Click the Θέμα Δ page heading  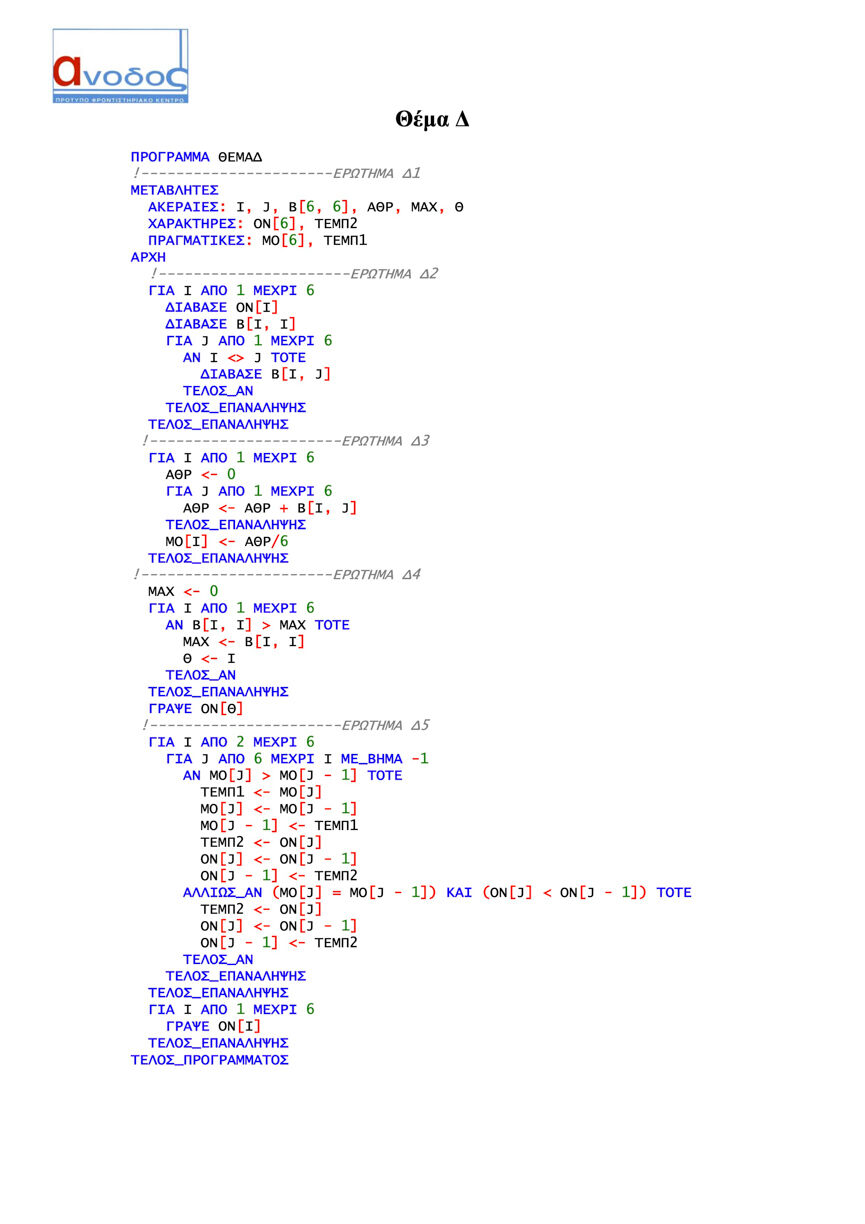point(431,120)
